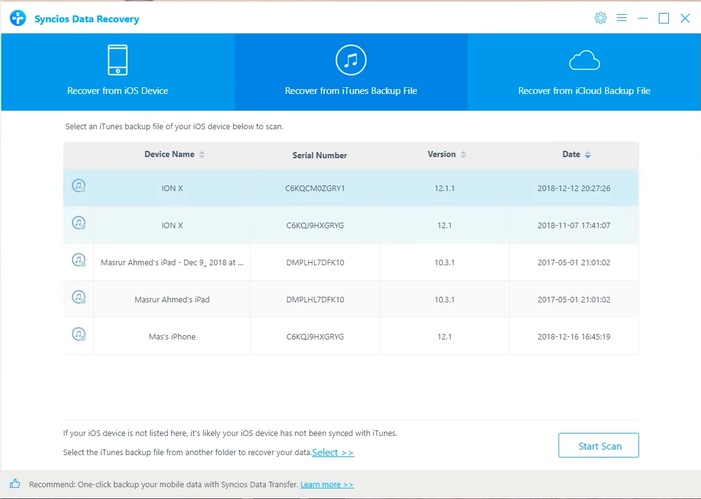The width and height of the screenshot is (701, 499).
Task: Click the cloud icon for iCloud backup
Action: (x=584, y=61)
